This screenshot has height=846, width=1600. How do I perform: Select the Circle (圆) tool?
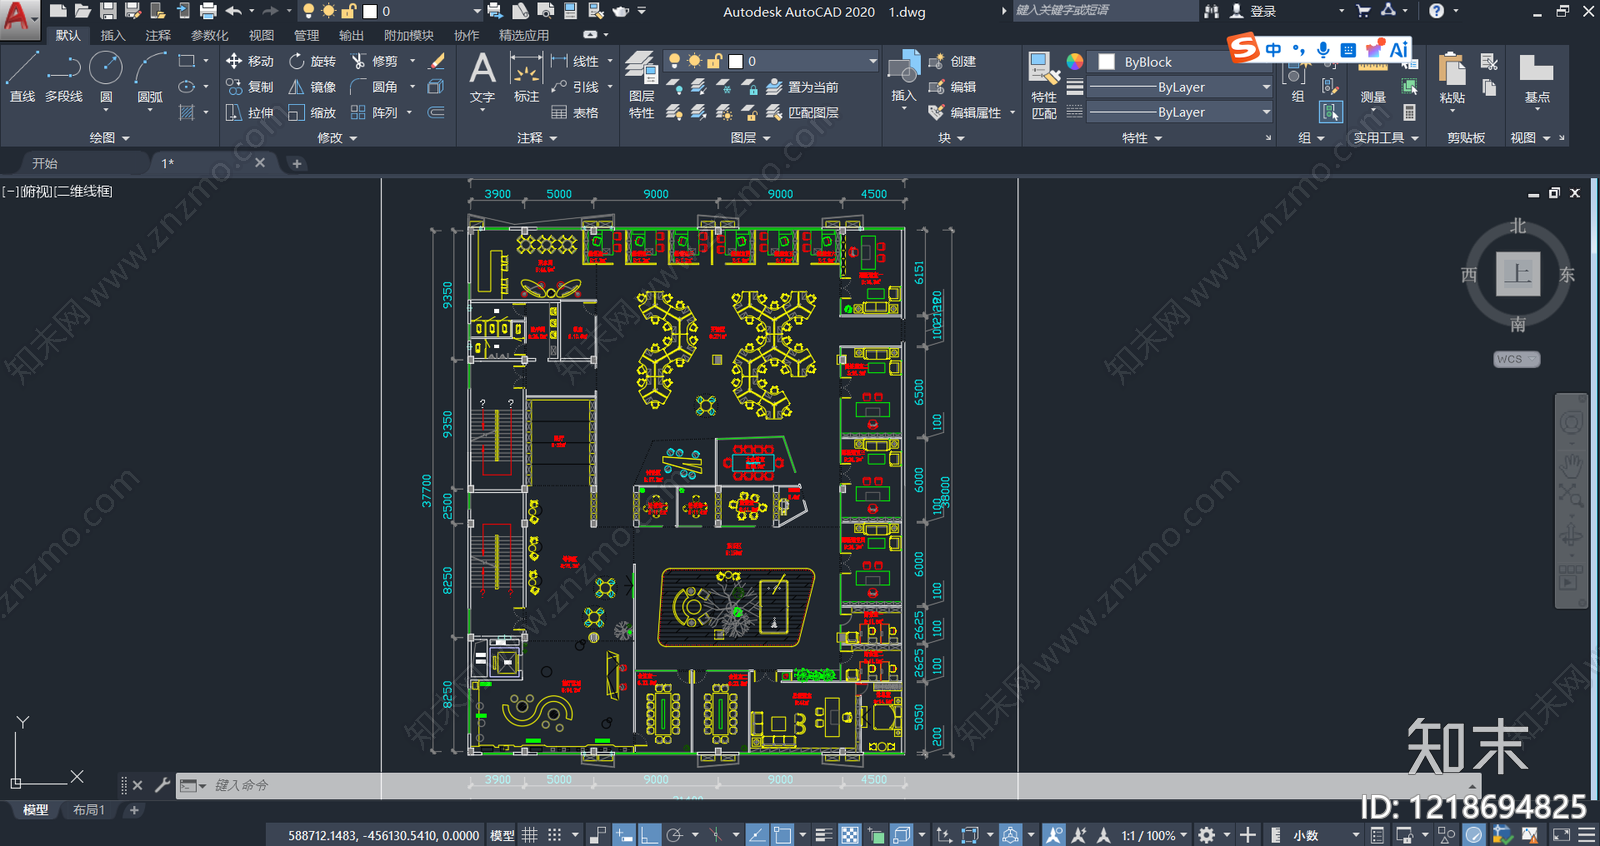coord(106,78)
